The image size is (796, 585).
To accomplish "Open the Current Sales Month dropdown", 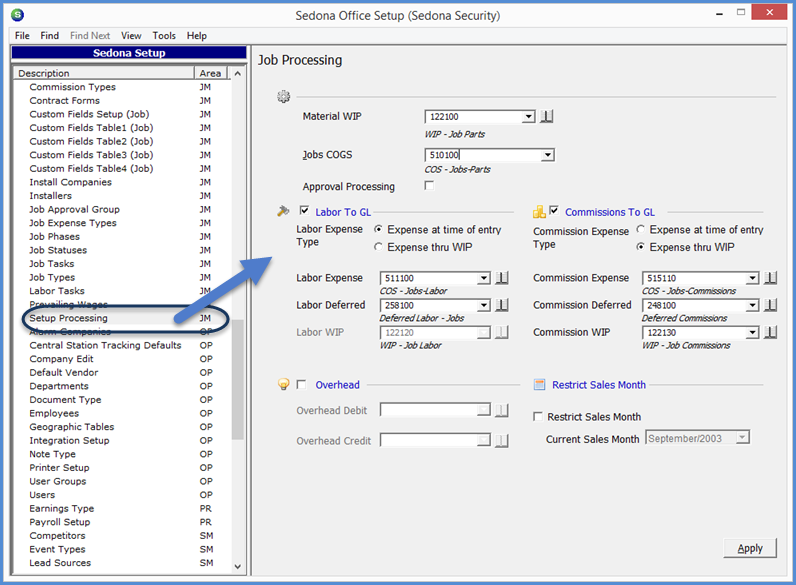I will tap(743, 437).
